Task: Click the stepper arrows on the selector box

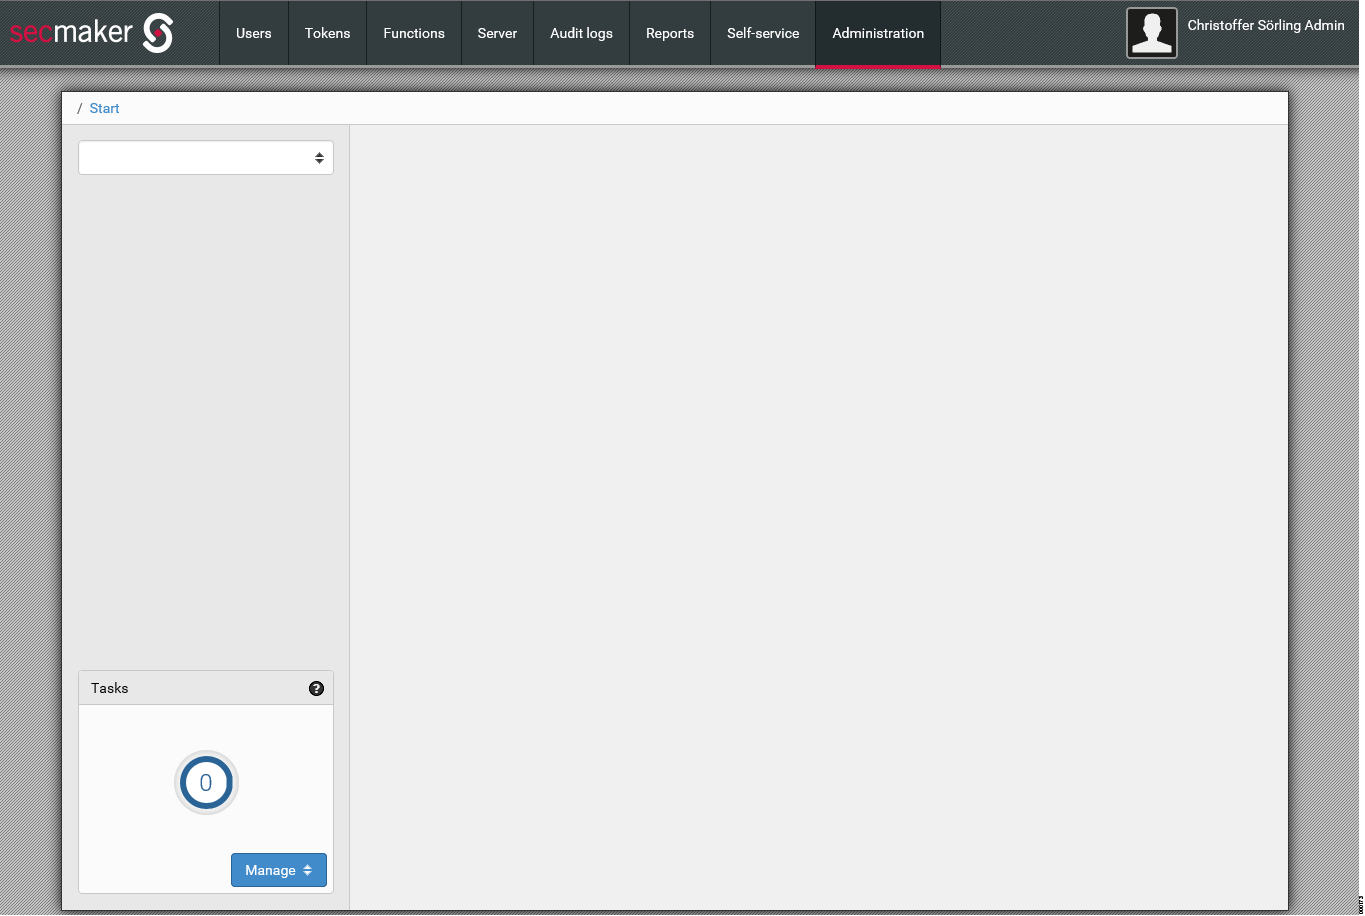Action: pos(319,157)
